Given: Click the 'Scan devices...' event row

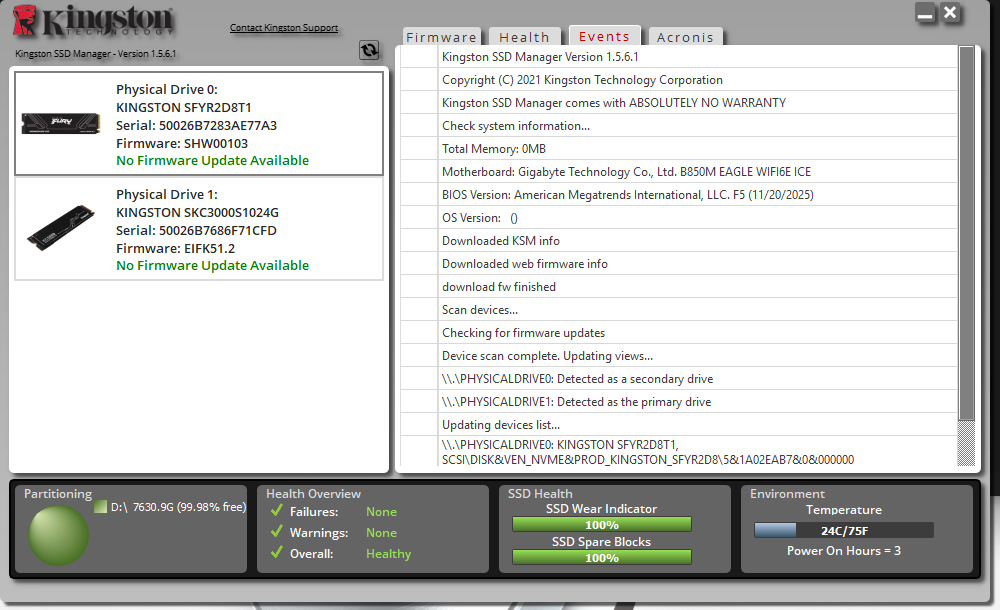Looking at the screenshot, I should 679,309.
